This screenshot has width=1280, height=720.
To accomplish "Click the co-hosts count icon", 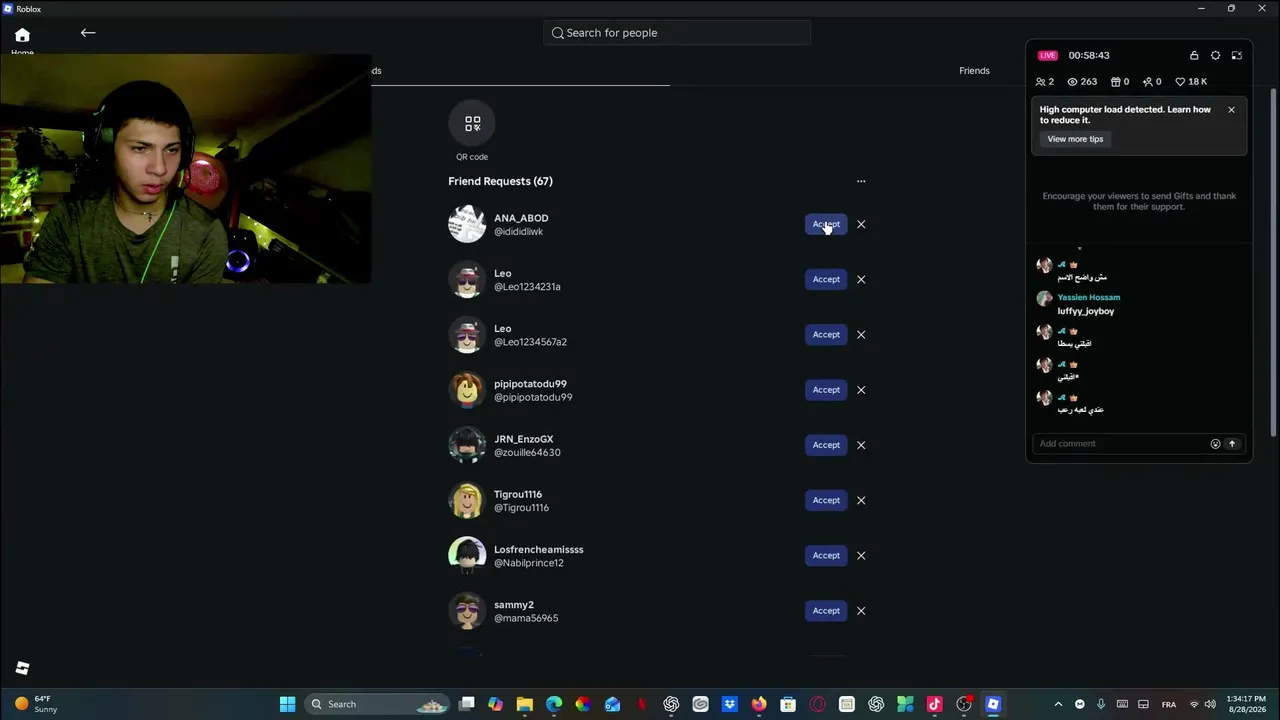I will coord(1041,82).
